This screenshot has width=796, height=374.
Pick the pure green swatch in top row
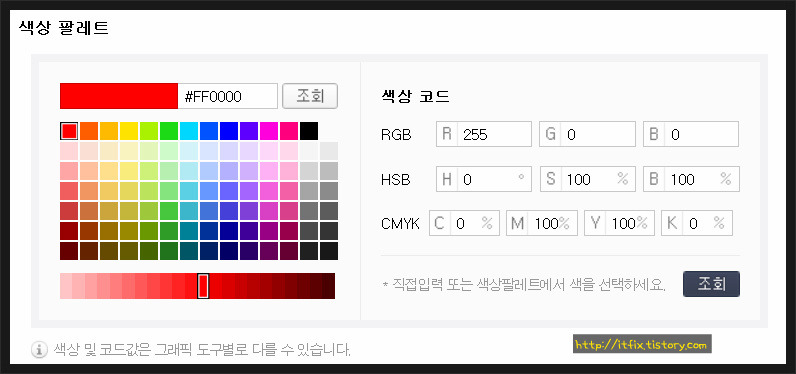pos(169,131)
